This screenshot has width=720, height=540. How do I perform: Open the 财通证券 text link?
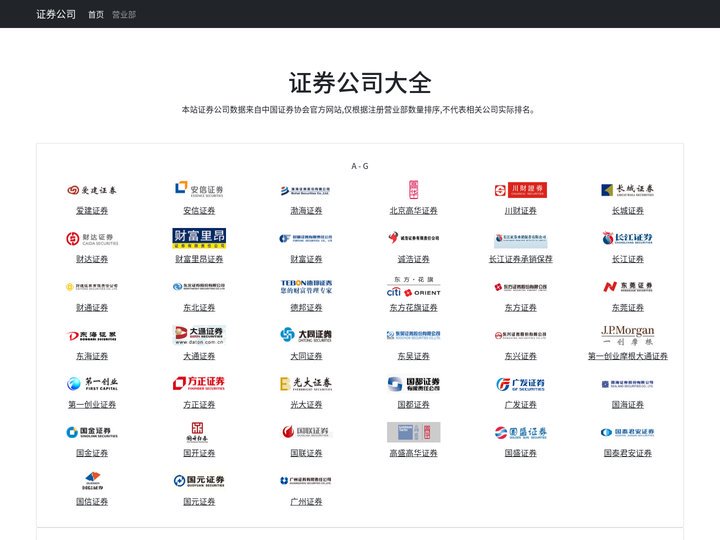click(92, 308)
